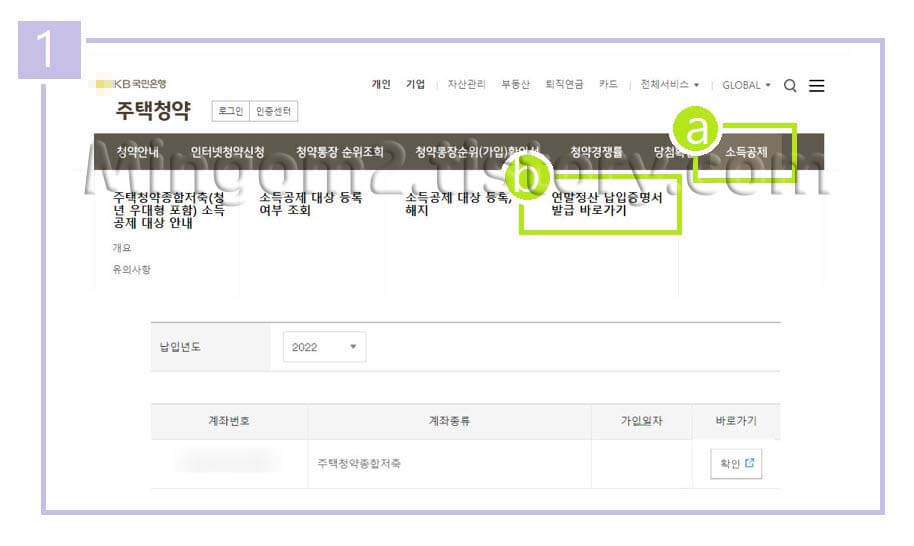
Task: Click 소득공제 대상 등록/해지 link
Action: pos(458,204)
